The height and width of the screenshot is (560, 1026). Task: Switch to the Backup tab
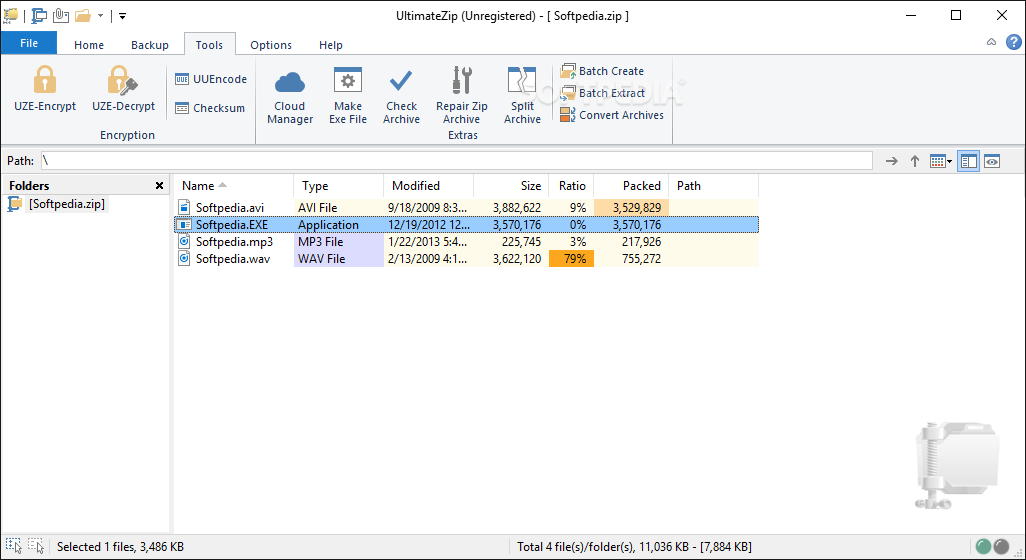(150, 44)
